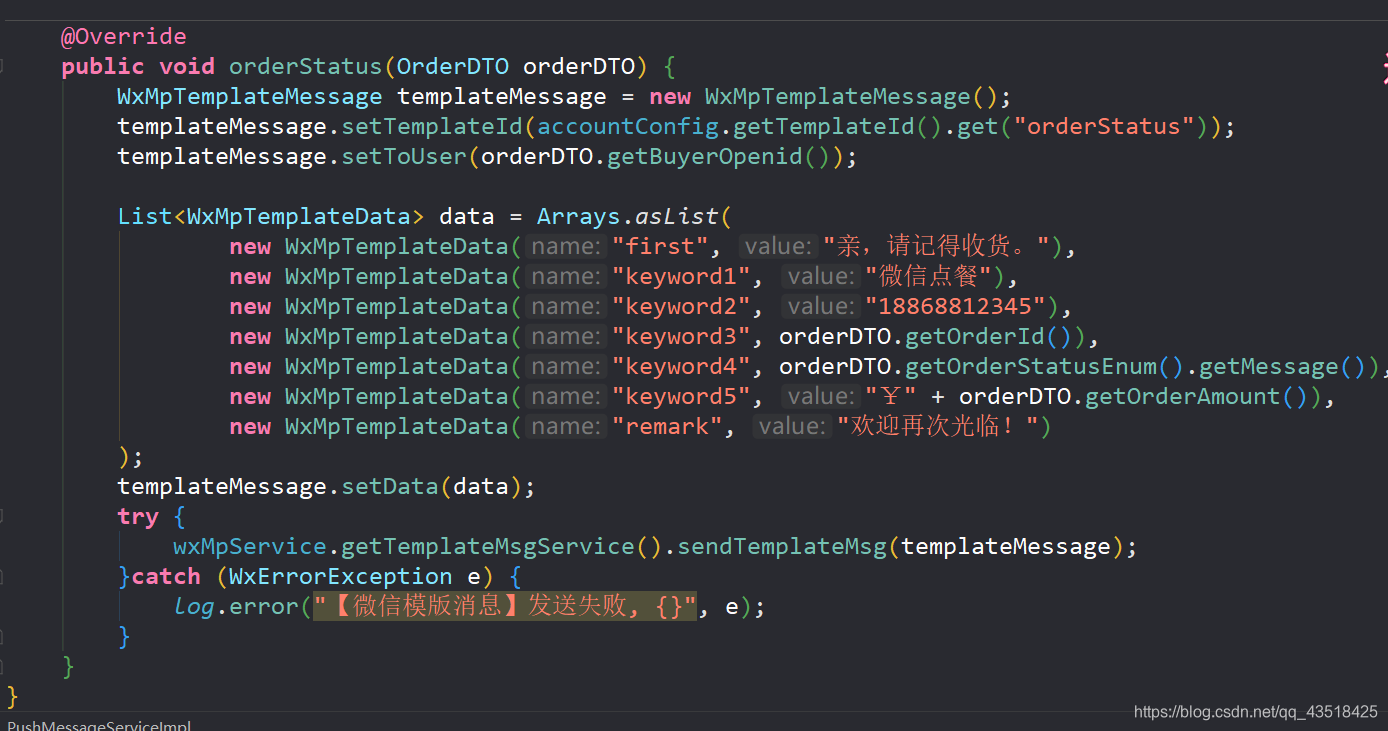Click the accountConfig variable
The image size is (1388, 731).
628,127
